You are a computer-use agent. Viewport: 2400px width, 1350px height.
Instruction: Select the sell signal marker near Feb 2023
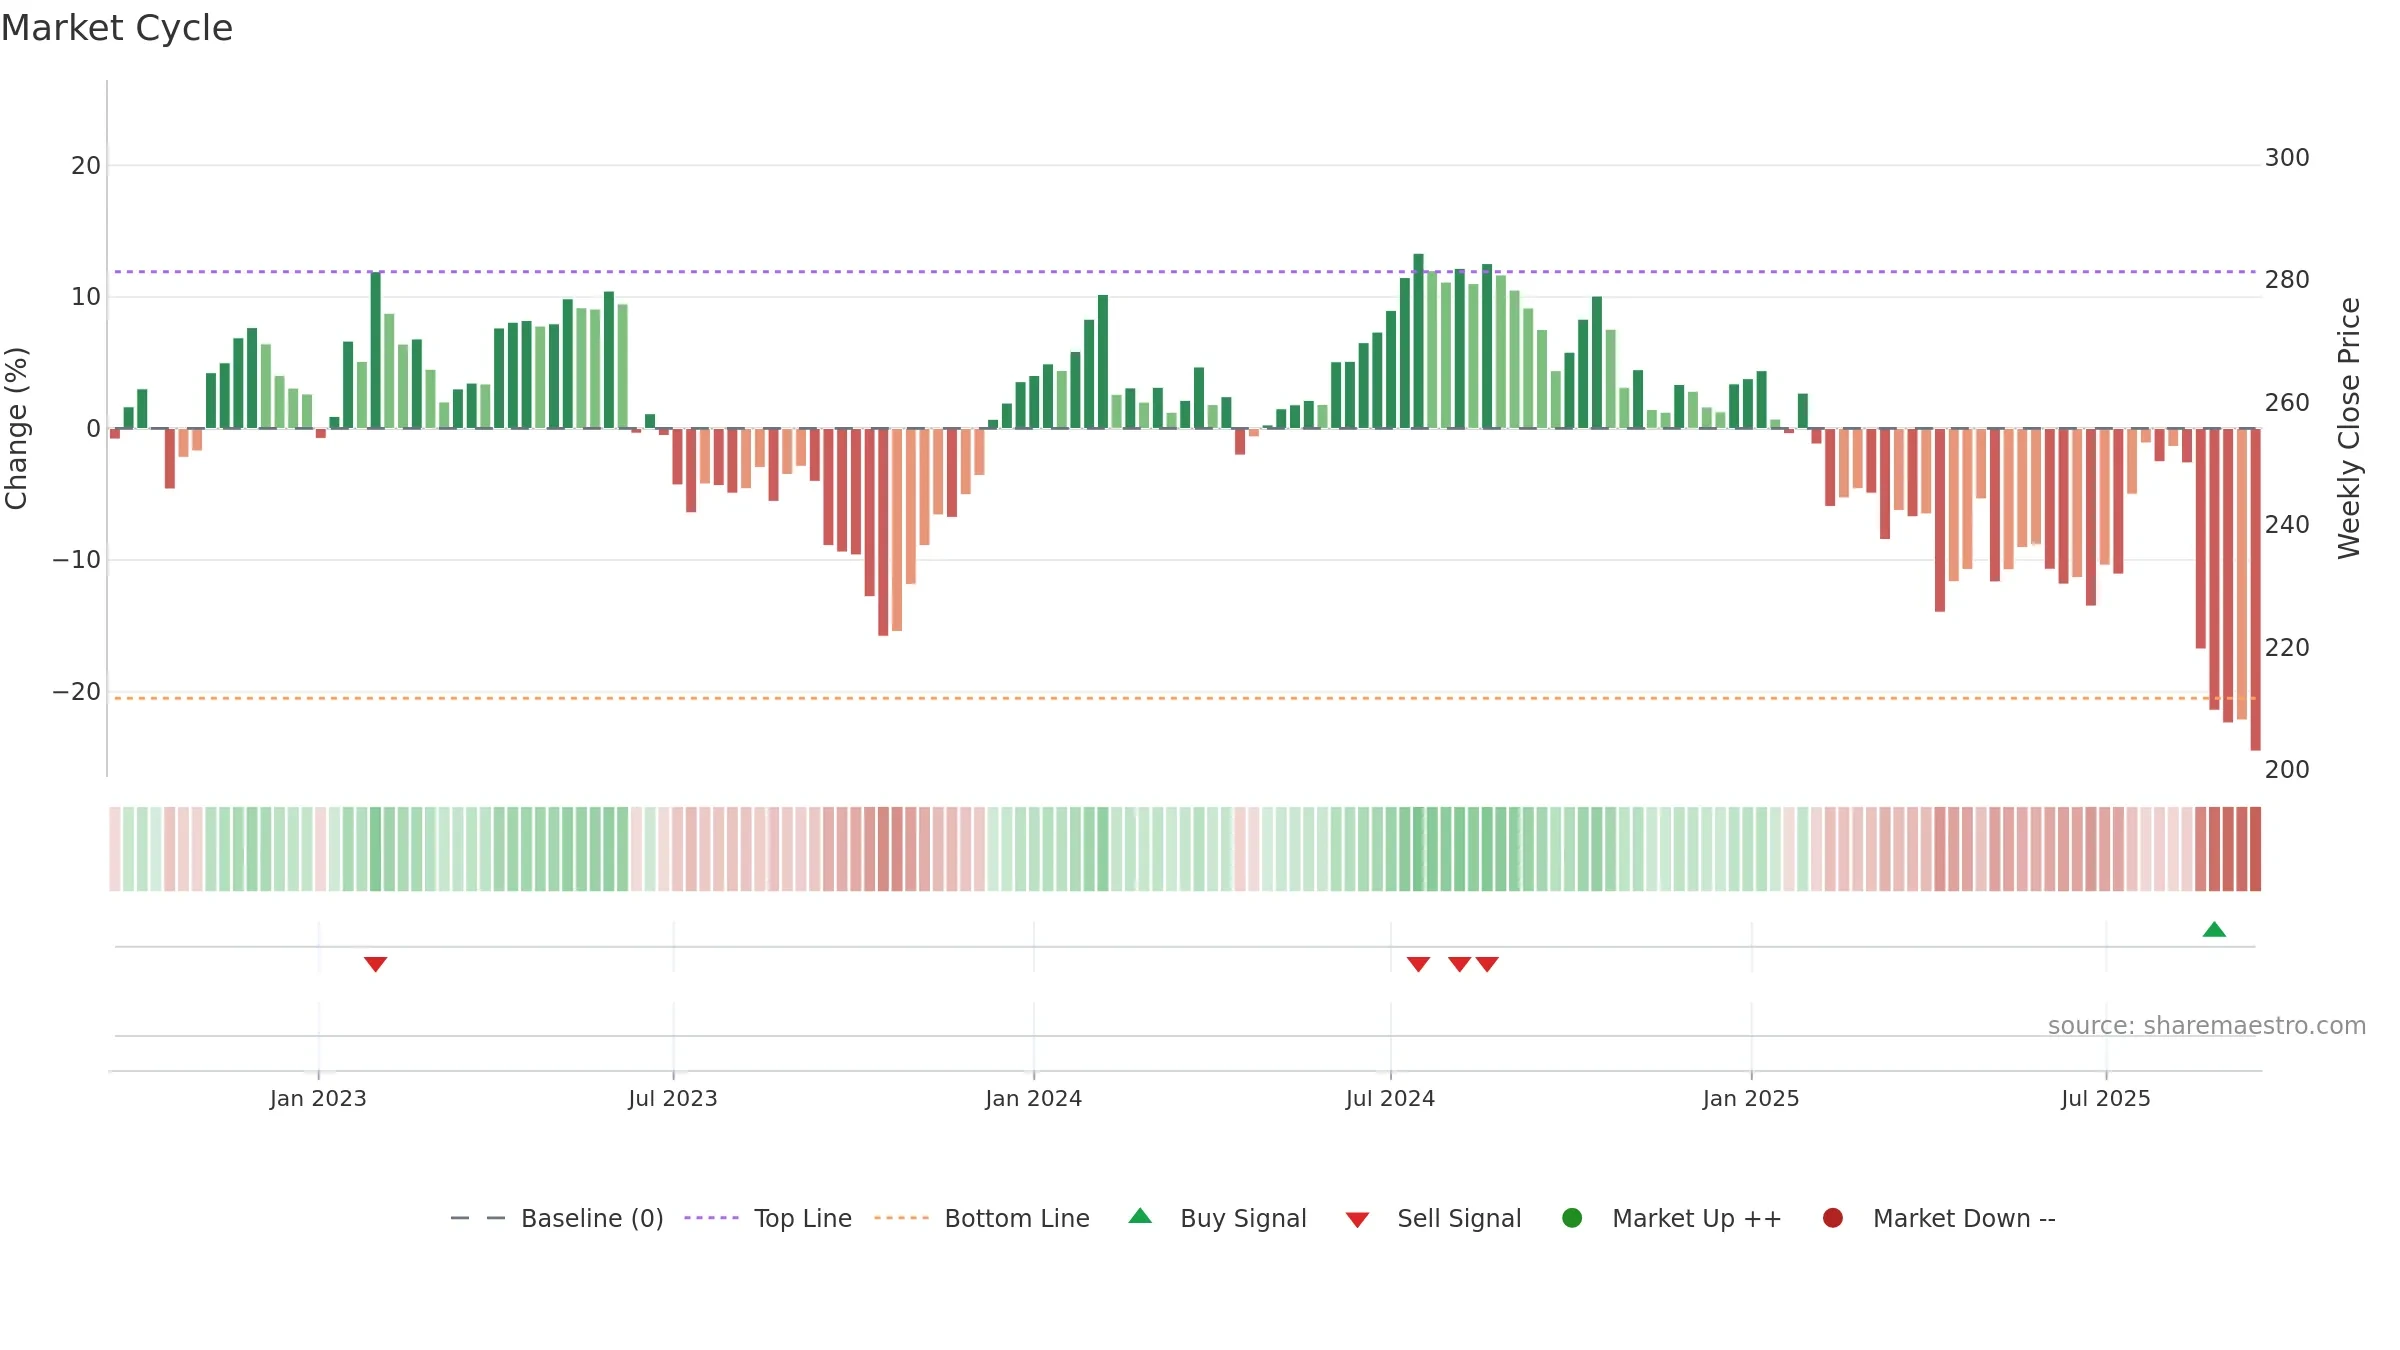[x=375, y=964]
